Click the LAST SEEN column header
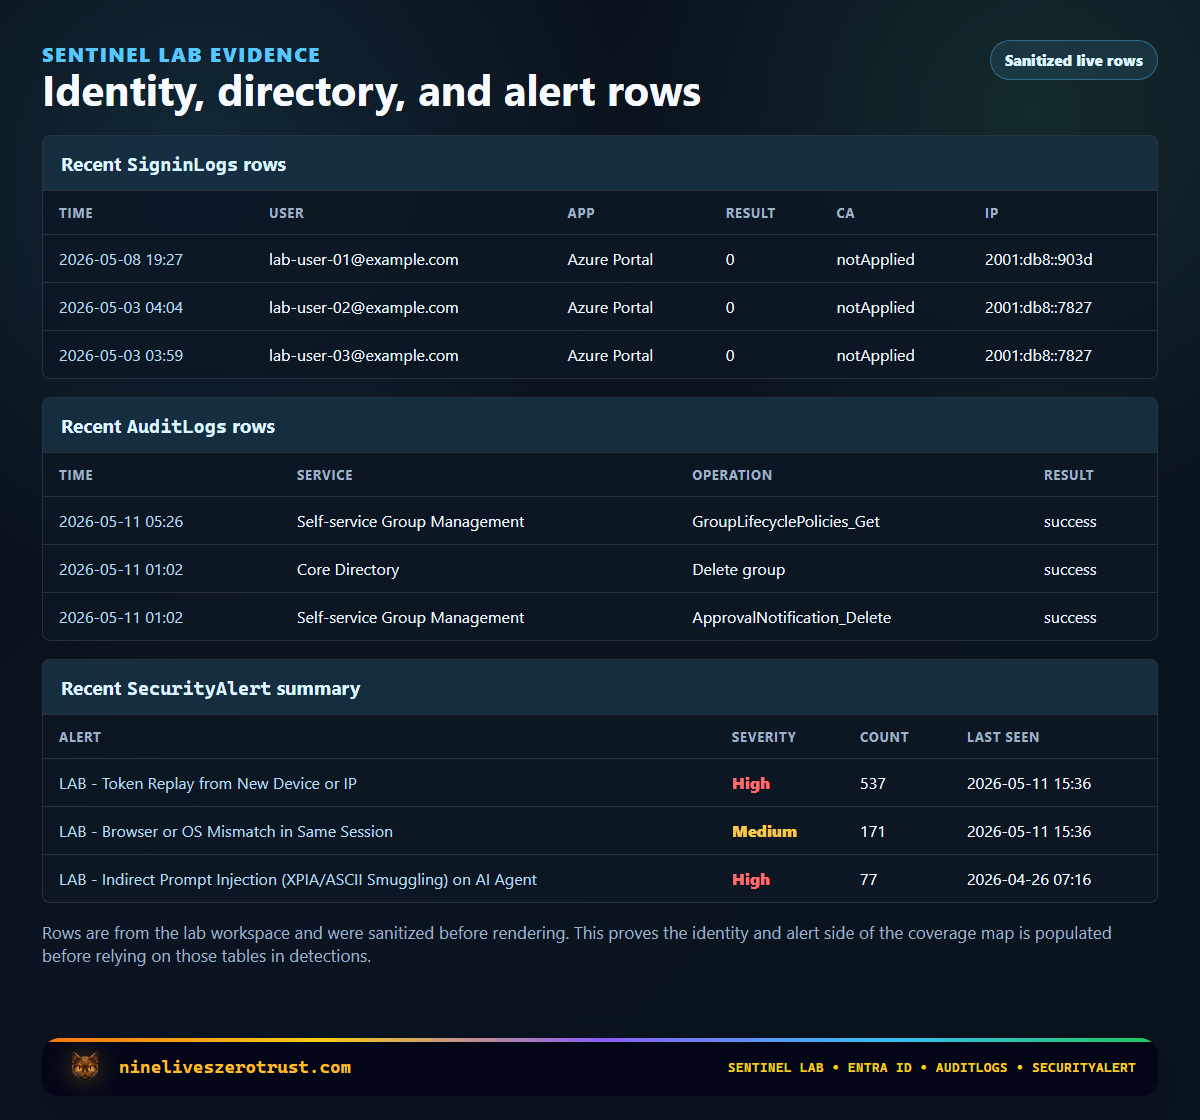 [x=1003, y=737]
